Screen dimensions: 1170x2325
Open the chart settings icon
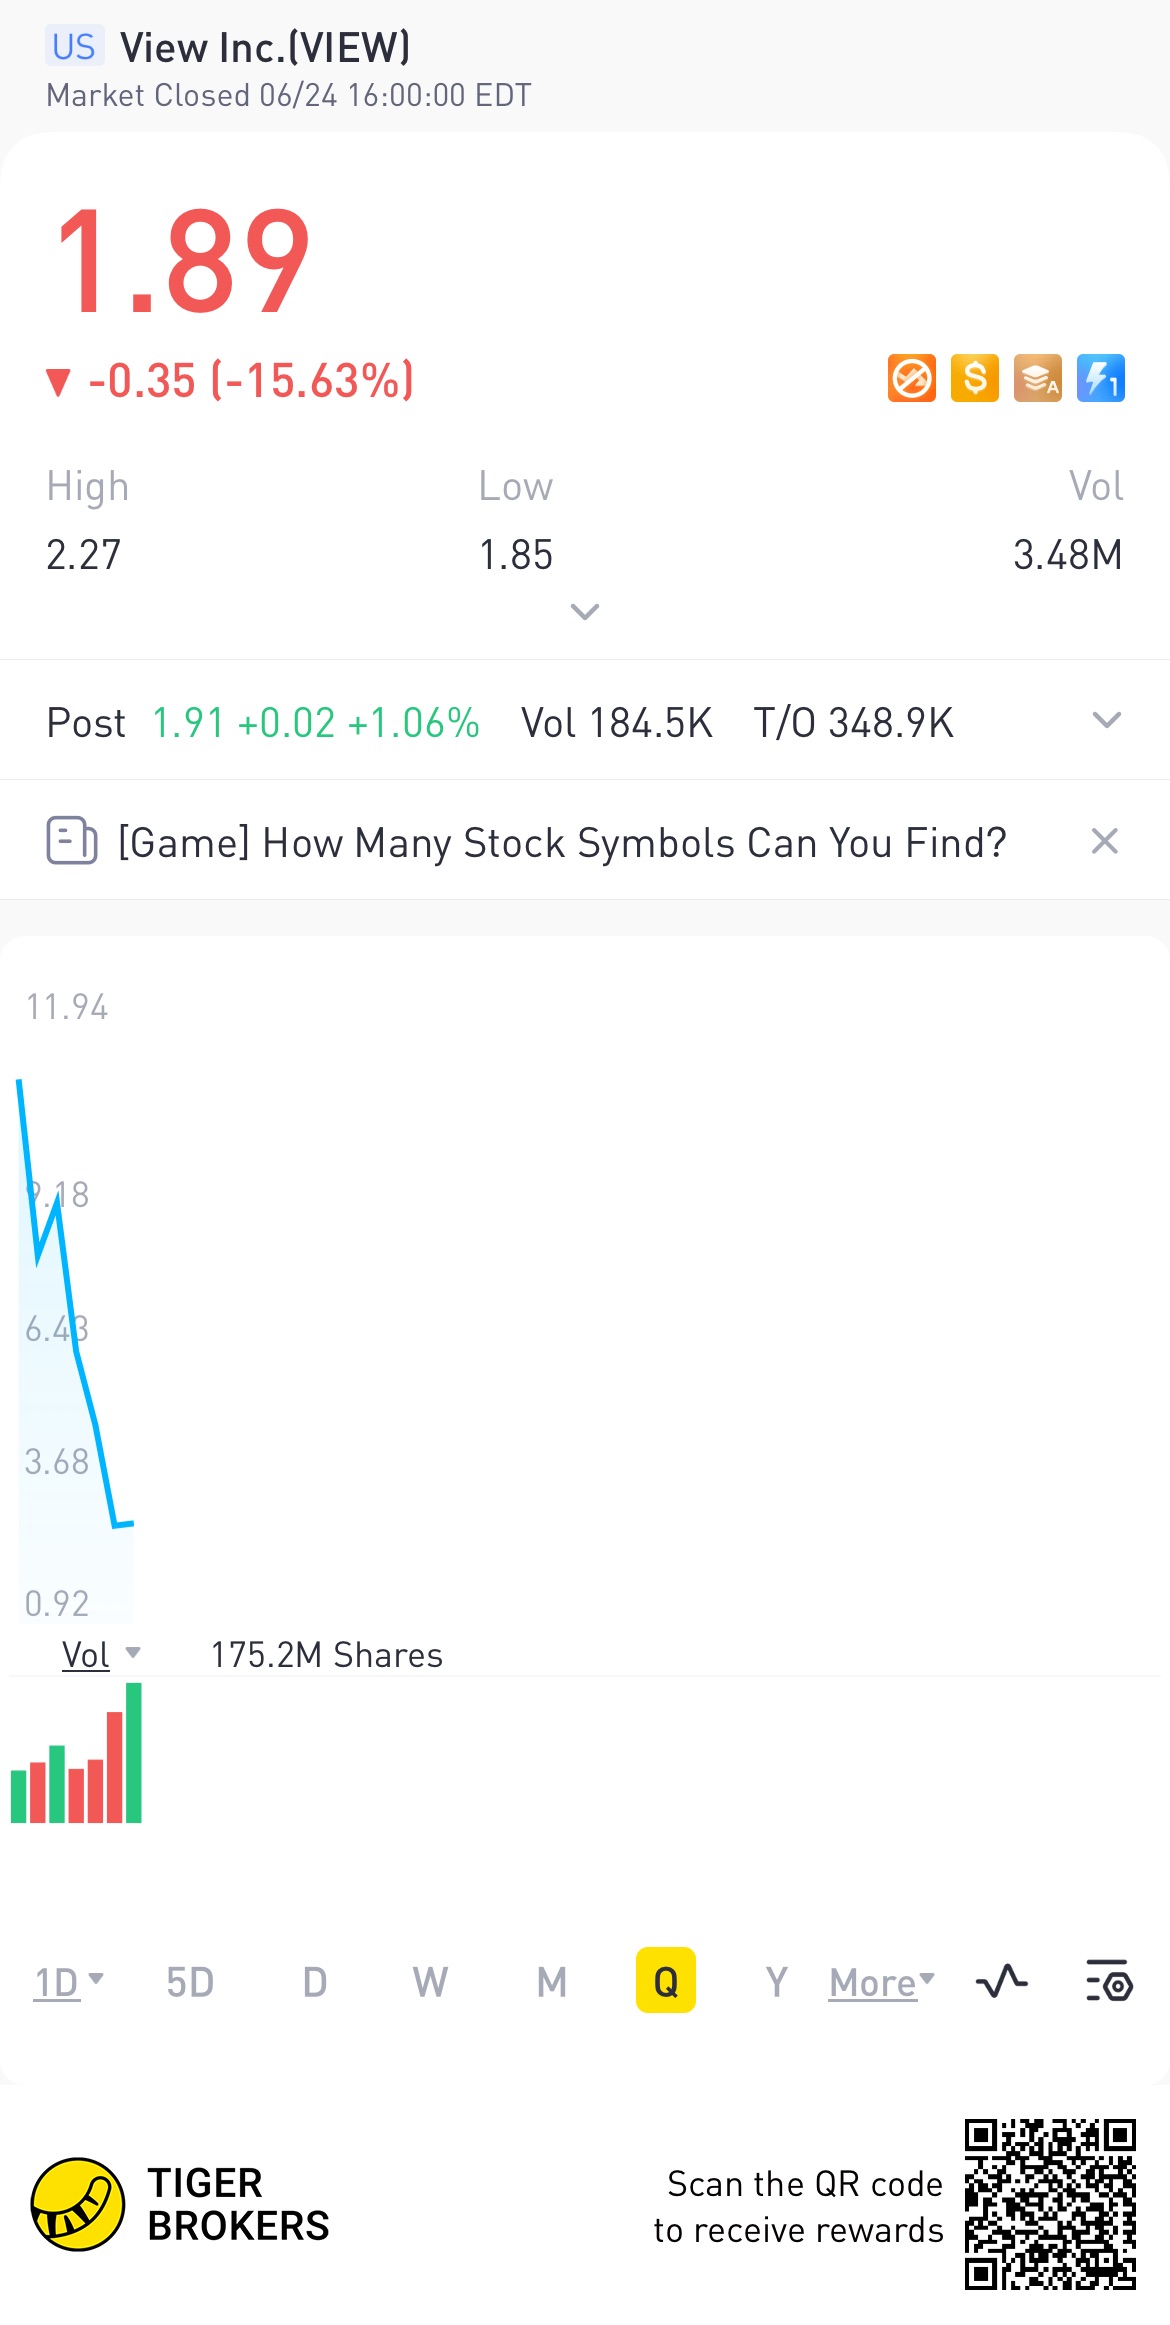(x=1108, y=1981)
